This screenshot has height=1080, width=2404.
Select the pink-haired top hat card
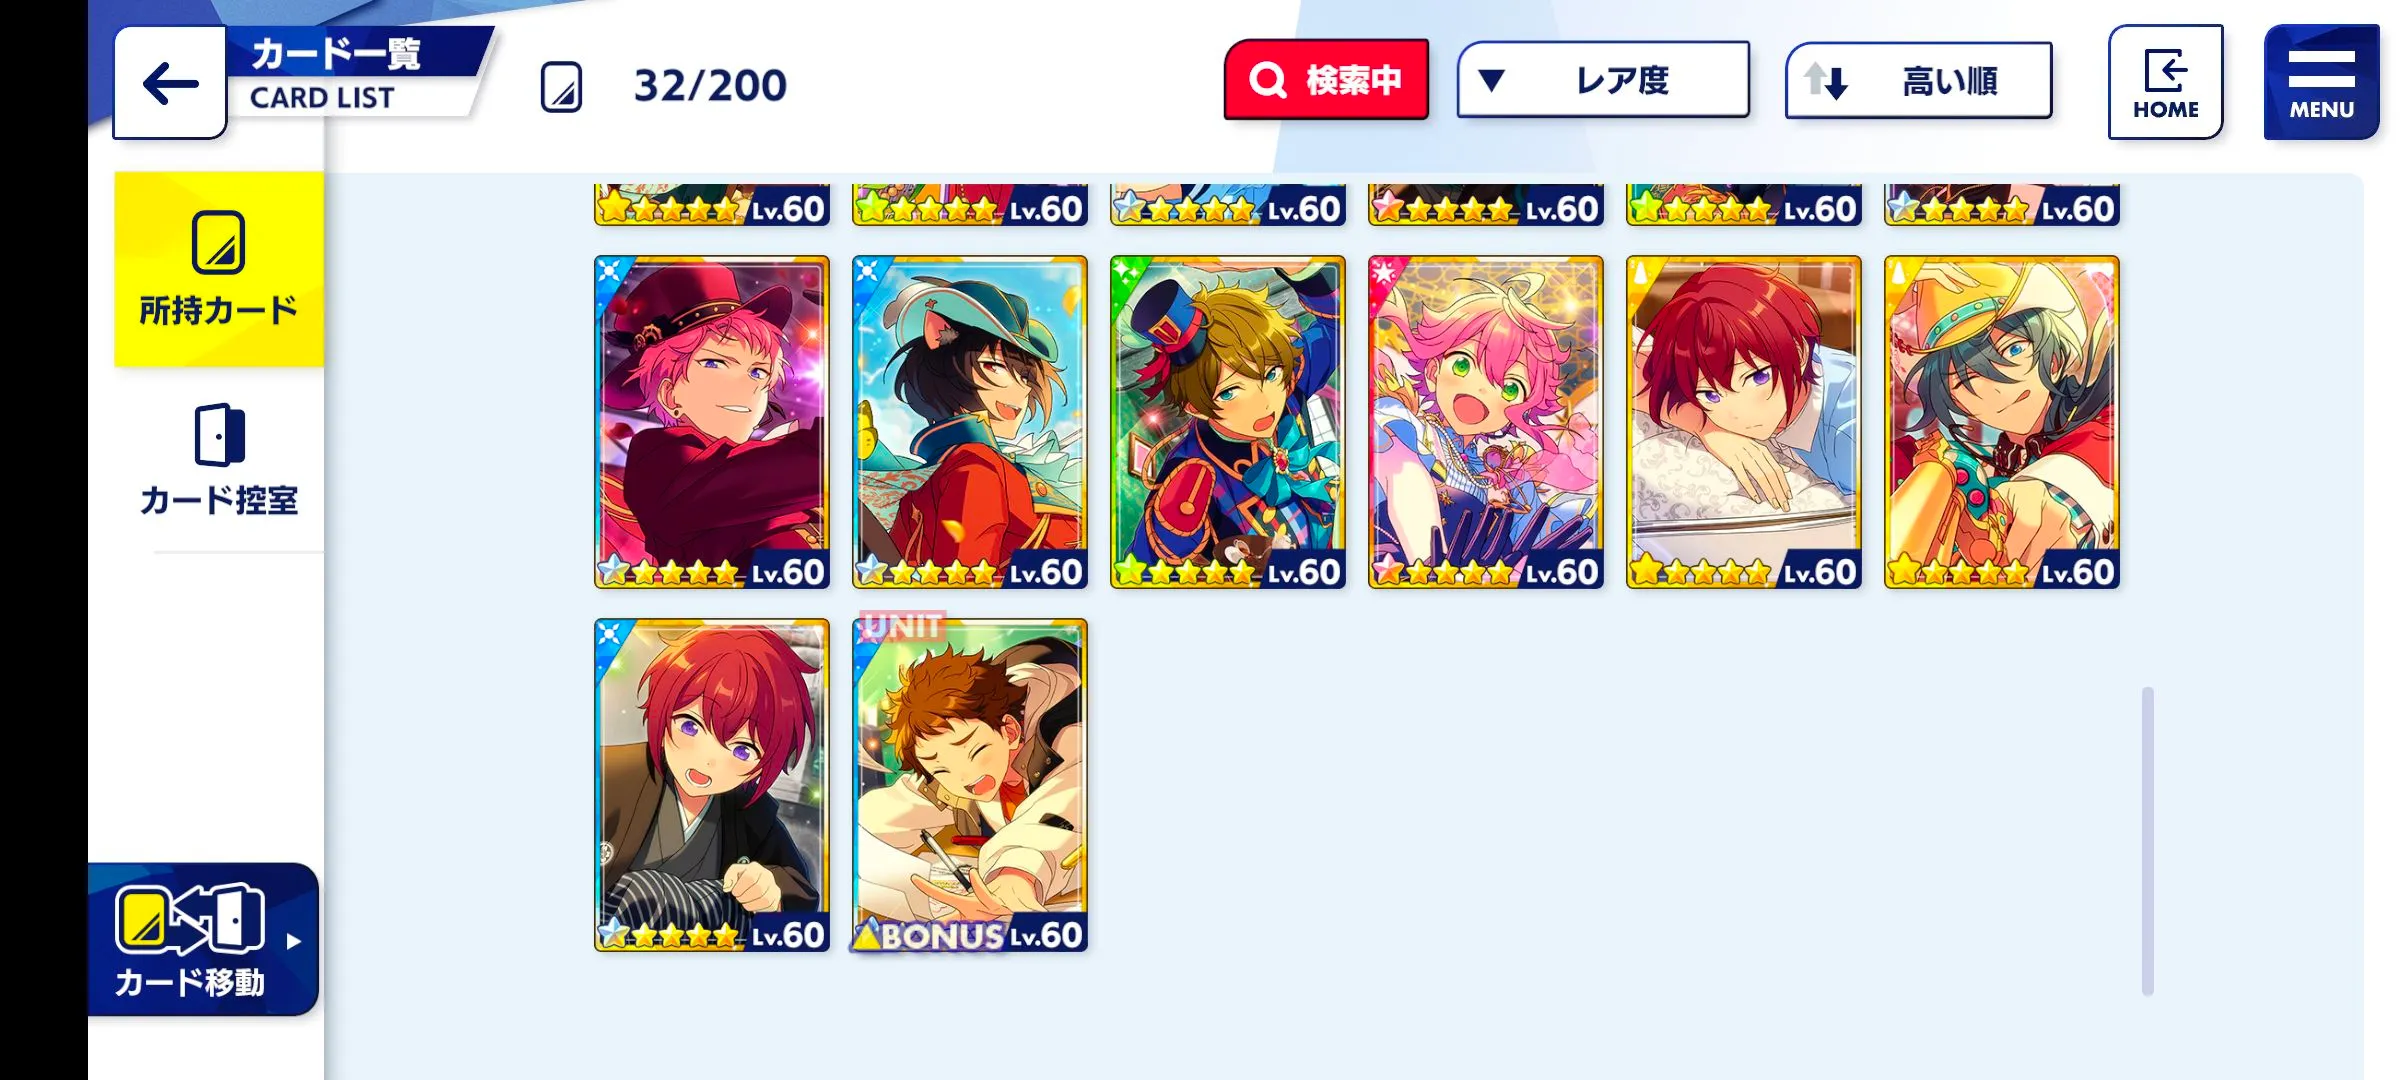tap(712, 422)
